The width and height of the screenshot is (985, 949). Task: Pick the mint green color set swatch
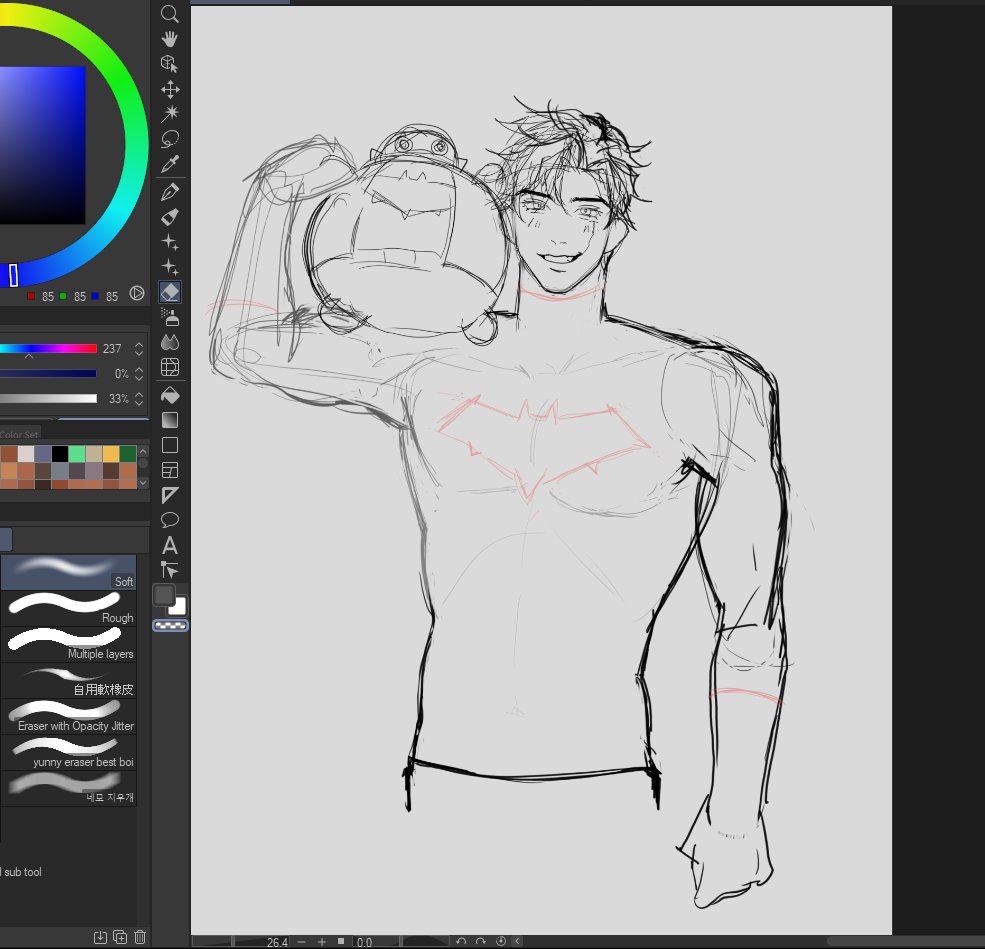coord(77,453)
